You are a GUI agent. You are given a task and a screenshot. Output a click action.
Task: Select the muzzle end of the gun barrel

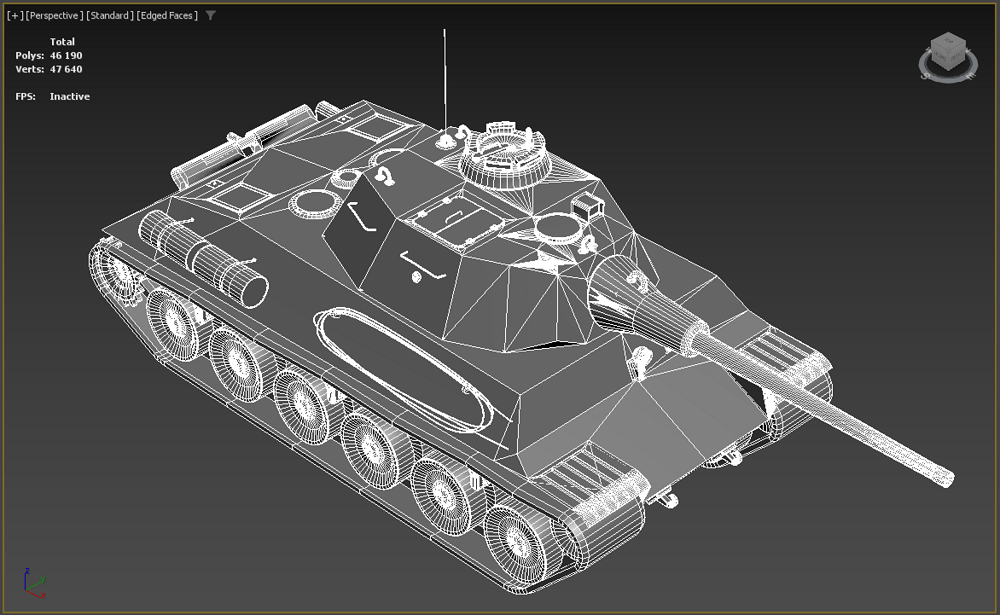pyautogui.click(x=943, y=477)
